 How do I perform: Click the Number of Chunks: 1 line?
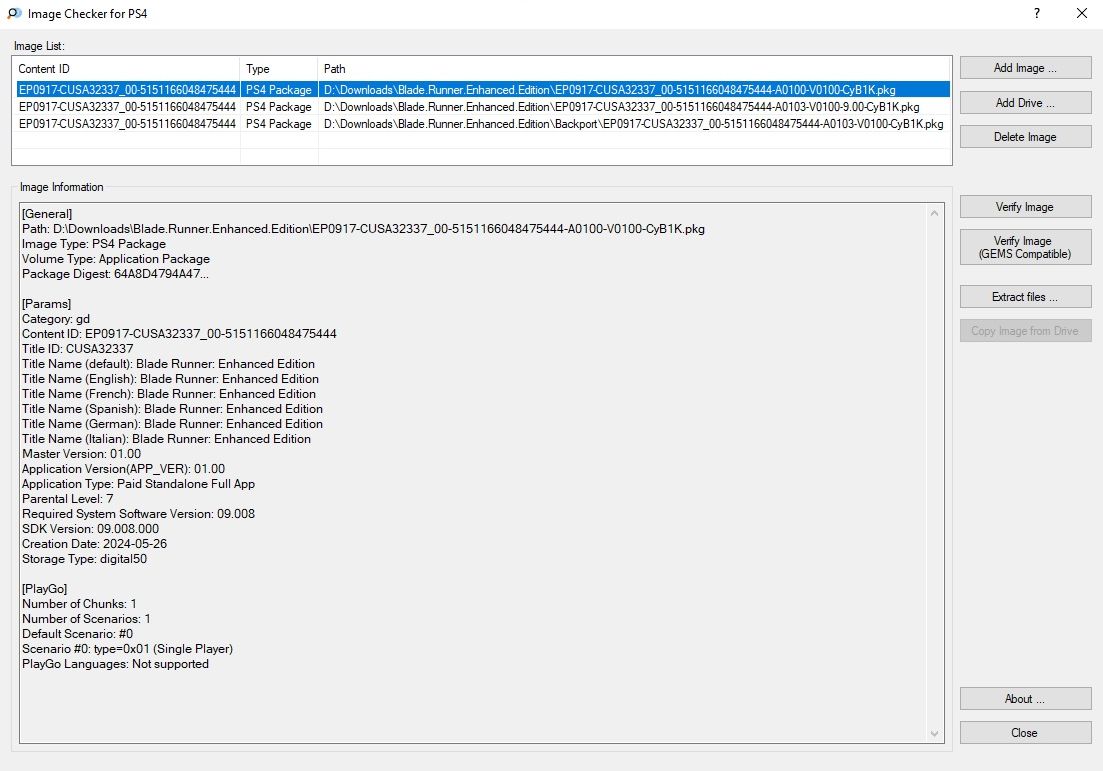pyautogui.click(x=79, y=604)
